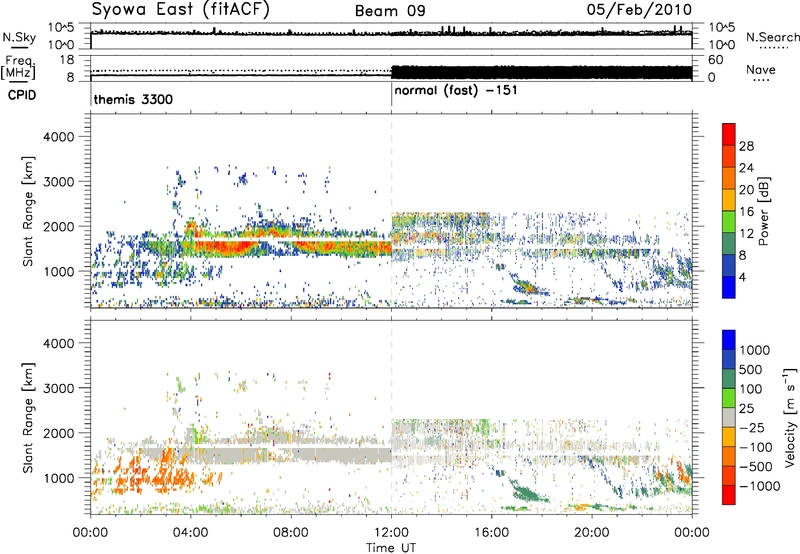
Task: Click the 'Time UT' axis title
Action: [x=391, y=548]
